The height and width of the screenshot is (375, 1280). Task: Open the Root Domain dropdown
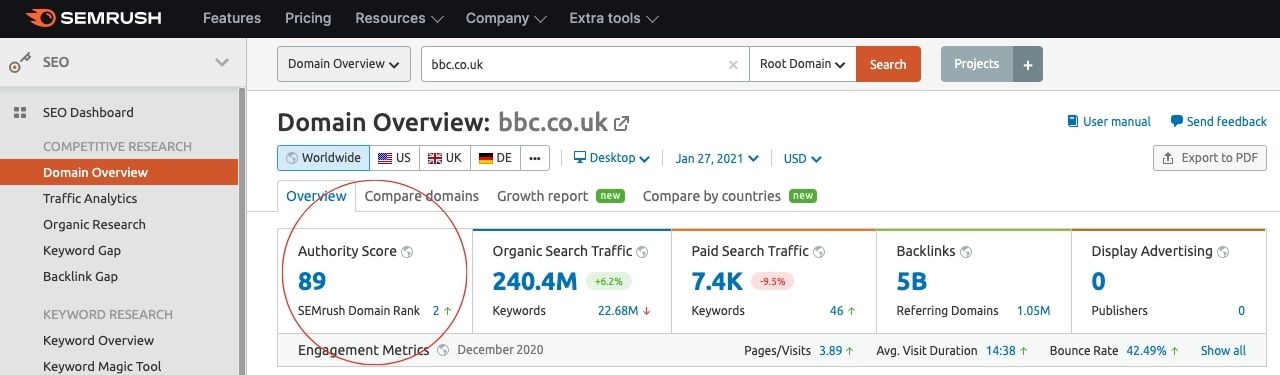802,64
